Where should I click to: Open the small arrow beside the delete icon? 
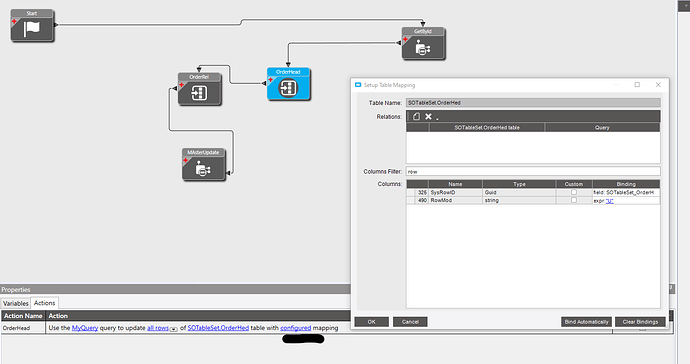437,119
